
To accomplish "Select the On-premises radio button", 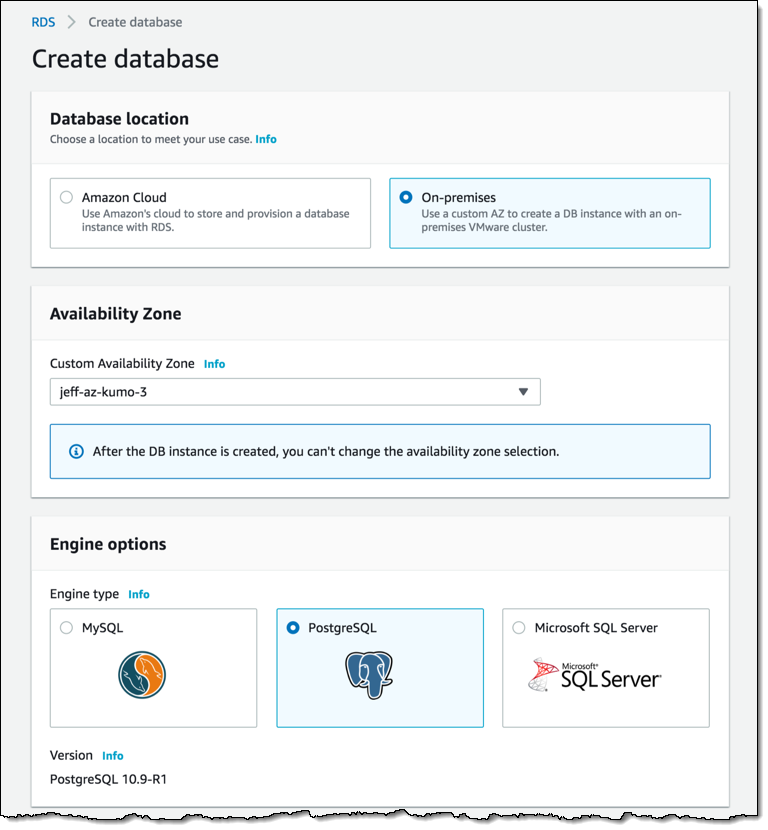I will coord(405,198).
